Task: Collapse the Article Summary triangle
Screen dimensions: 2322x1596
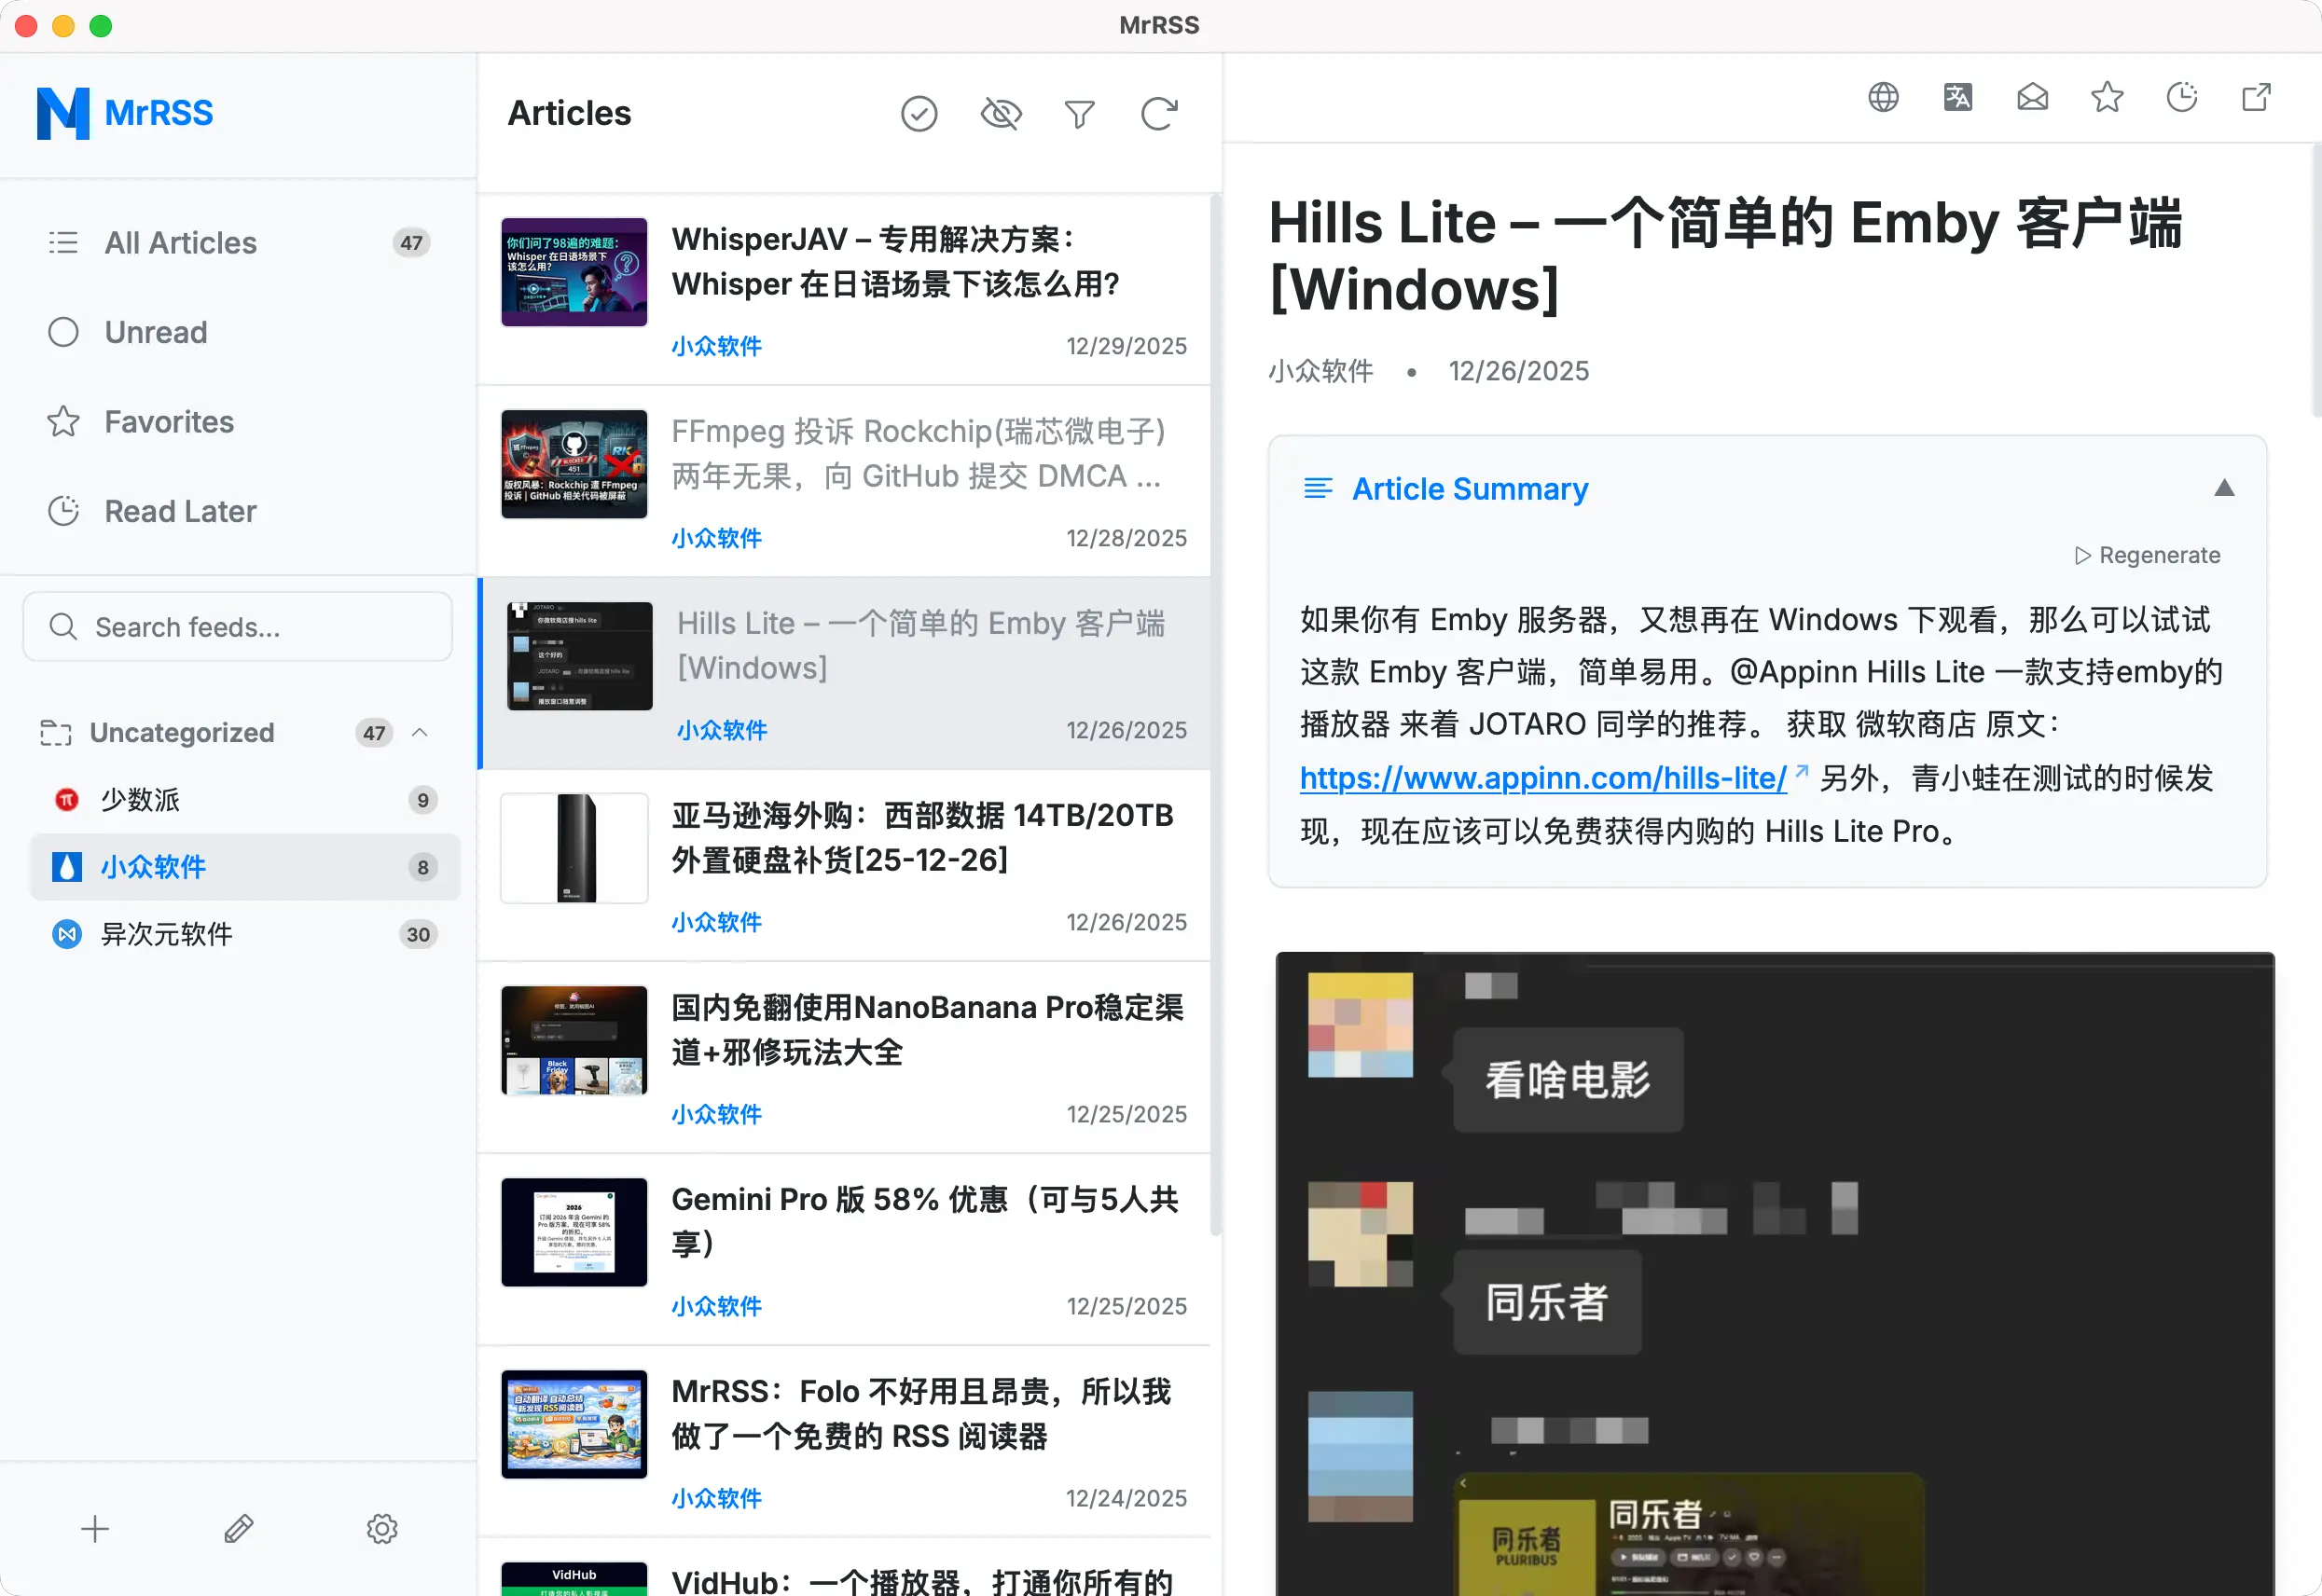Action: coord(2223,488)
